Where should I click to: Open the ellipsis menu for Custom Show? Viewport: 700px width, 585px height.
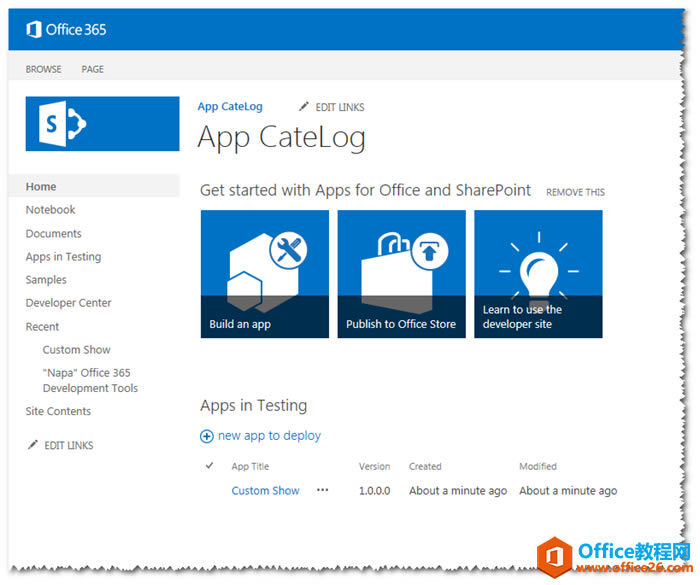coord(322,491)
